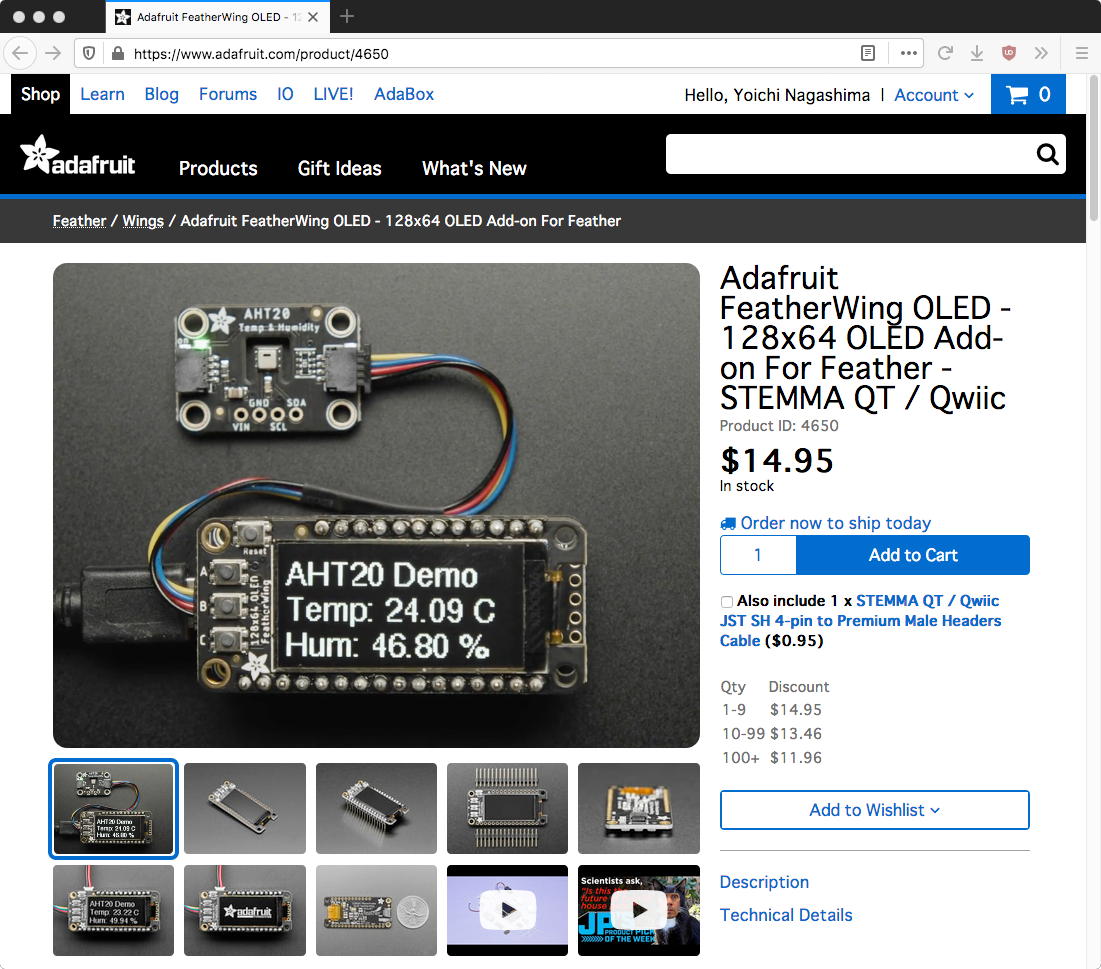Open the Products menu

[218, 169]
